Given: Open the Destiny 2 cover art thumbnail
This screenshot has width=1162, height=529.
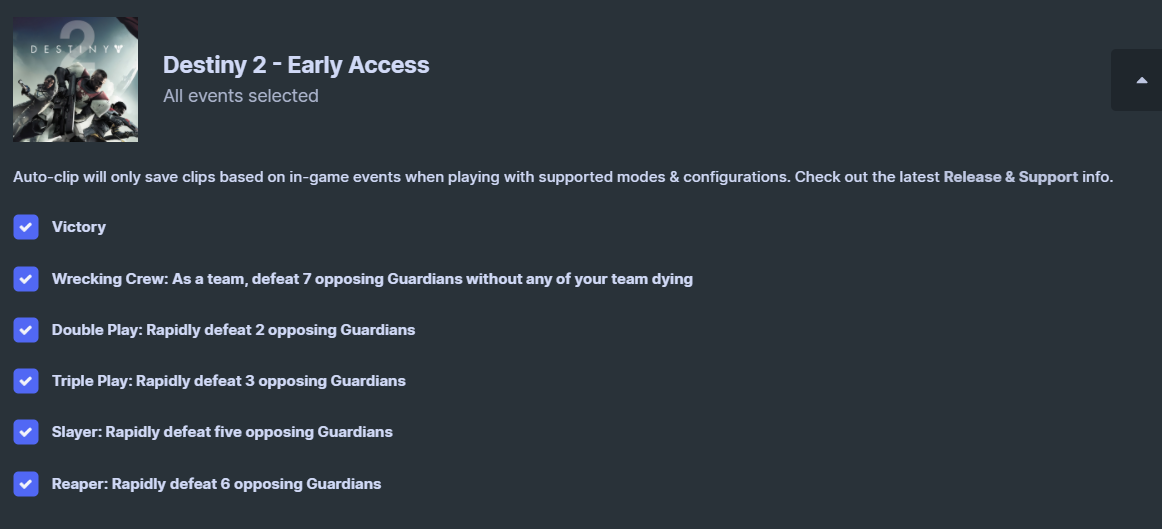Looking at the screenshot, I should click(76, 79).
